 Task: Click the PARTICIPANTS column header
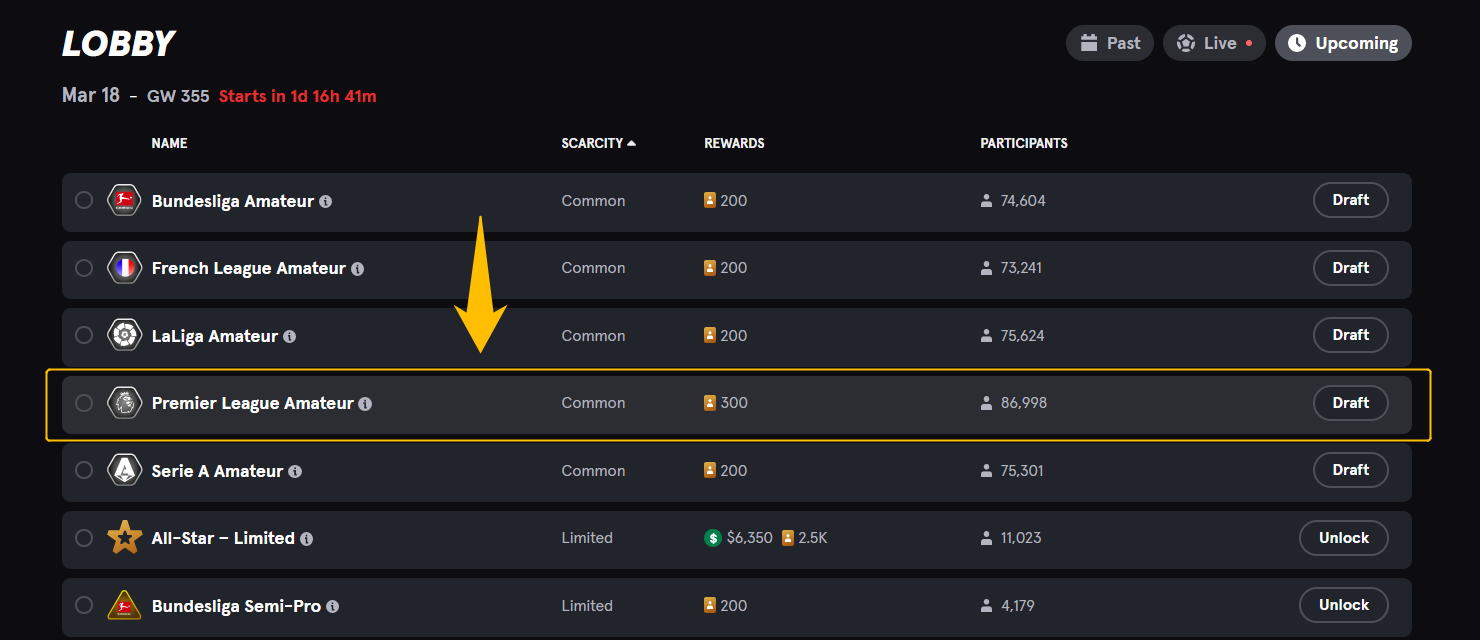click(x=1024, y=143)
